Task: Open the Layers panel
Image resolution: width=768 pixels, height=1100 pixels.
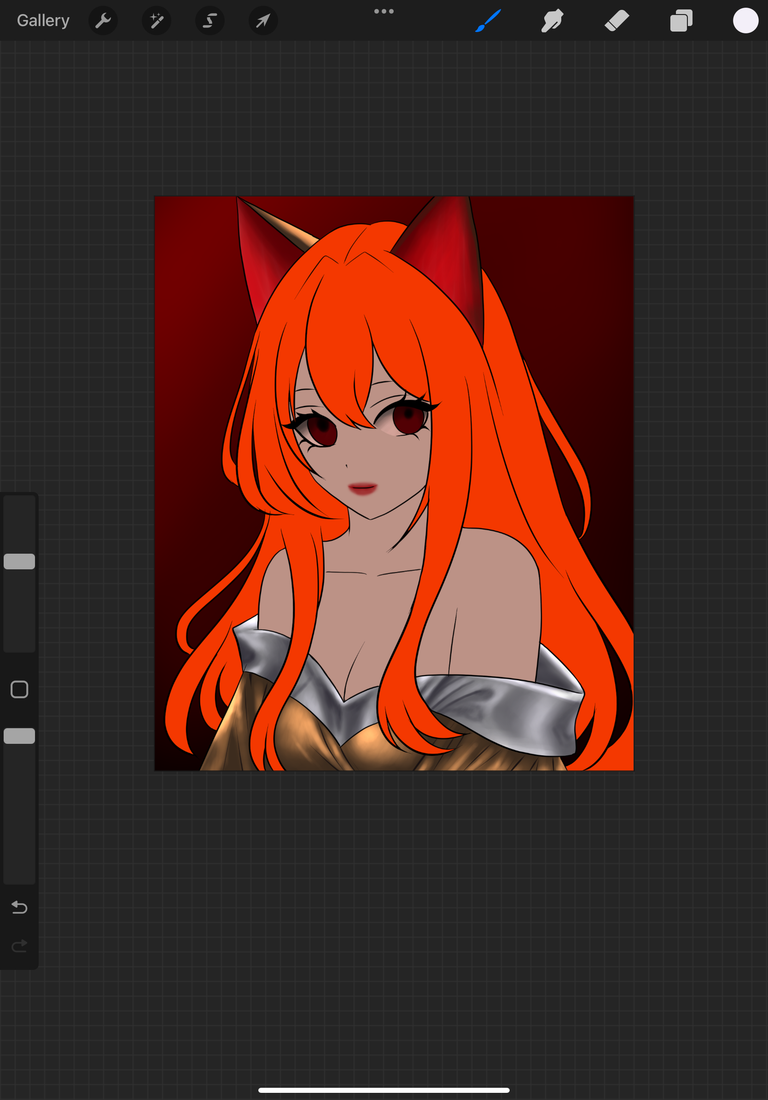Action: pos(681,21)
